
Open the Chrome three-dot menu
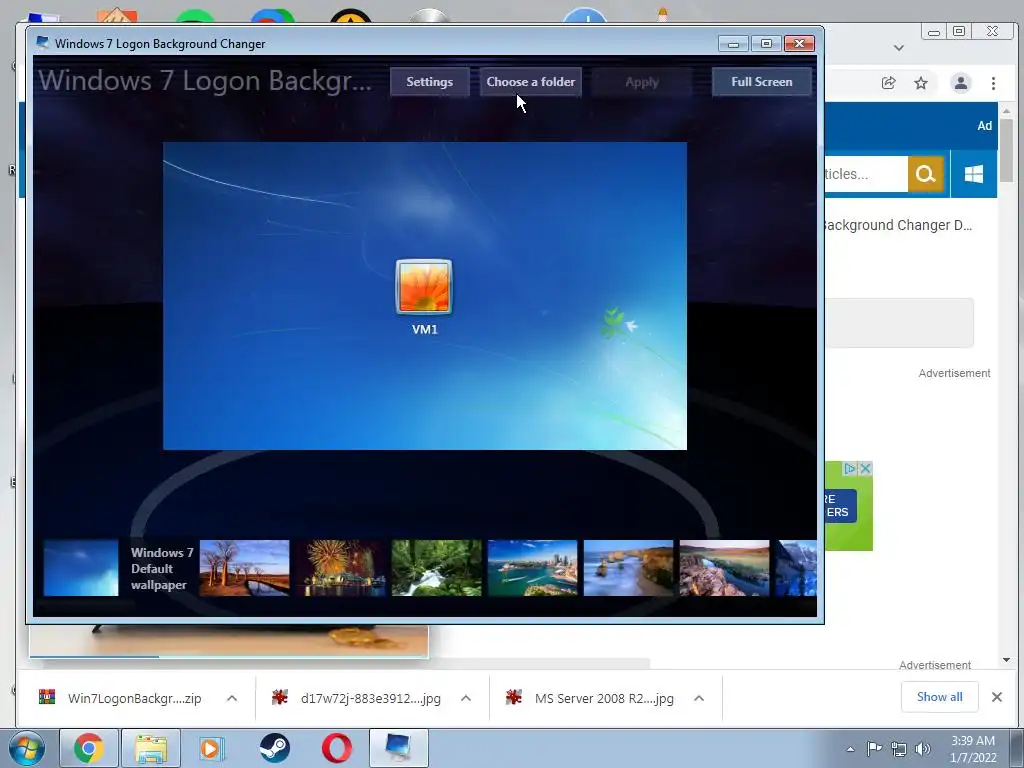click(x=993, y=83)
